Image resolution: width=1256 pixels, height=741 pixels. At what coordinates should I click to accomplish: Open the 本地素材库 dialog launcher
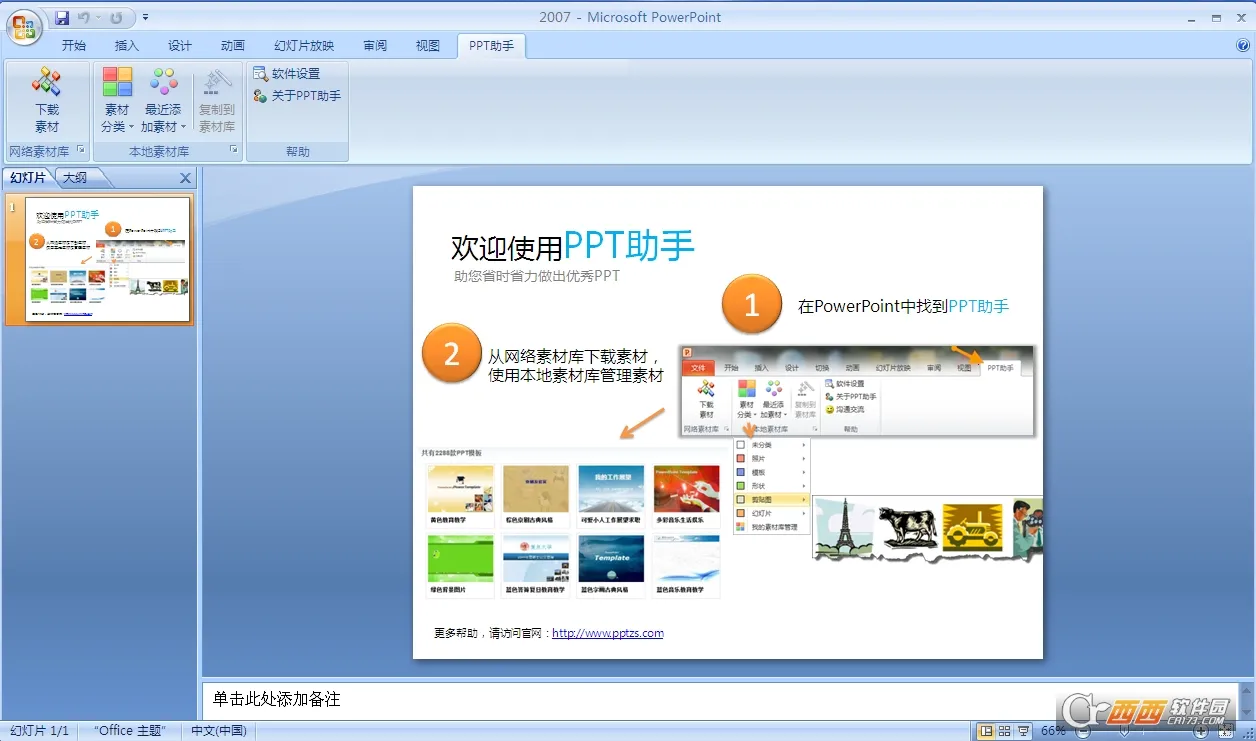click(x=233, y=150)
